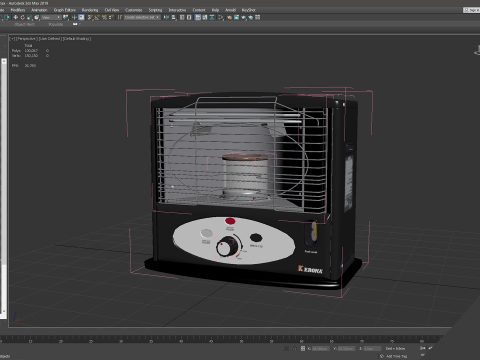Screen dimensions: 480x360
Task: Open the Create Selection Set dropdown
Action: pyautogui.click(x=142, y=17)
